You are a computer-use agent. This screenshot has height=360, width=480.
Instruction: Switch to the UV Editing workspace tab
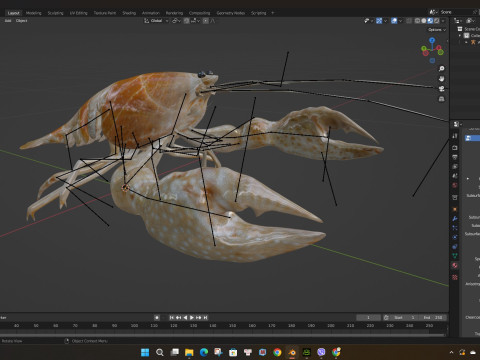click(78, 13)
